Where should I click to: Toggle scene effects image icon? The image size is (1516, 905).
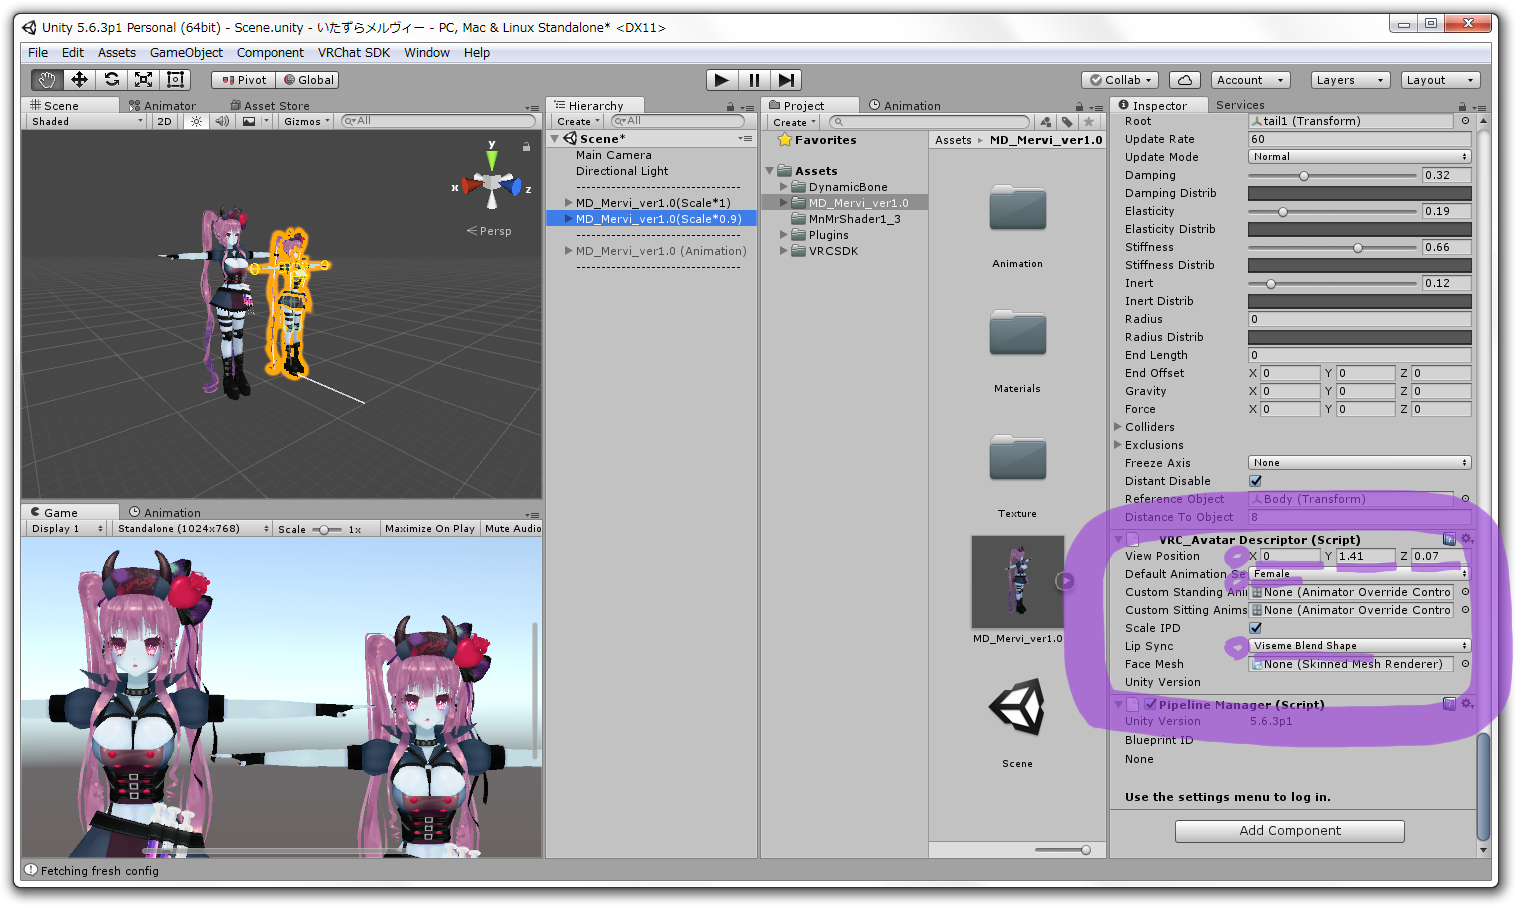pos(249,121)
